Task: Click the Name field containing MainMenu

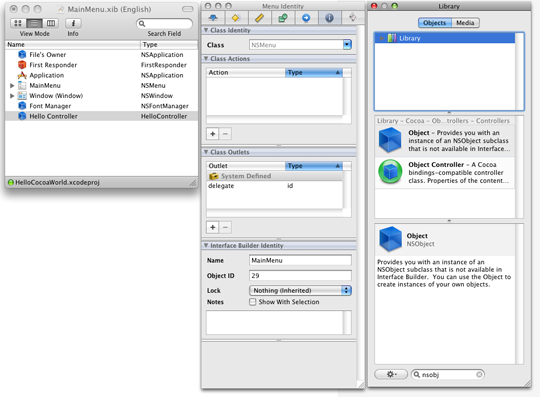Action: coord(300,260)
